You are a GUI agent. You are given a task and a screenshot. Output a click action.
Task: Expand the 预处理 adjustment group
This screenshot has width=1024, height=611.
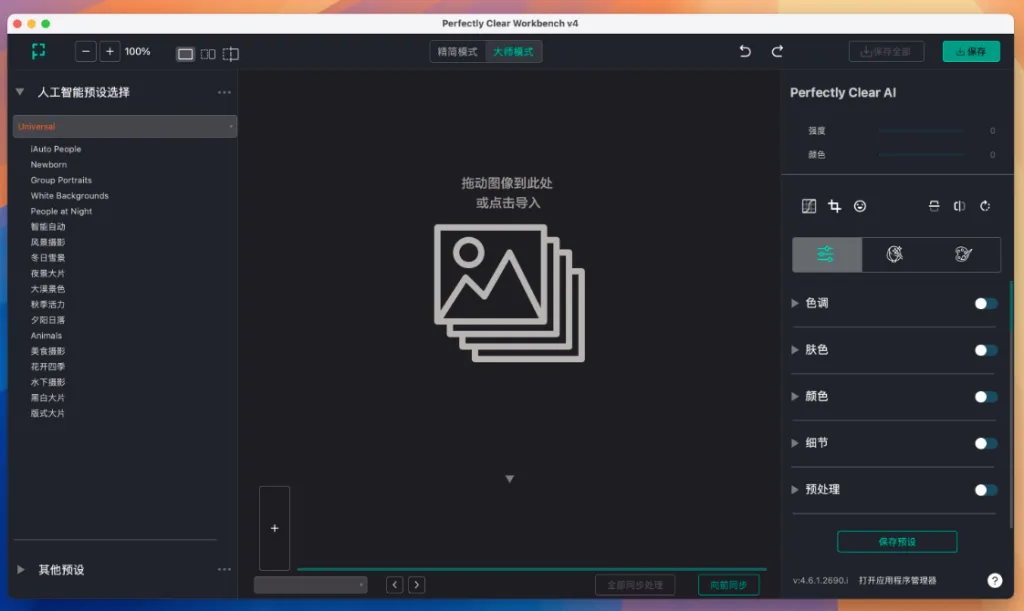[x=796, y=490]
